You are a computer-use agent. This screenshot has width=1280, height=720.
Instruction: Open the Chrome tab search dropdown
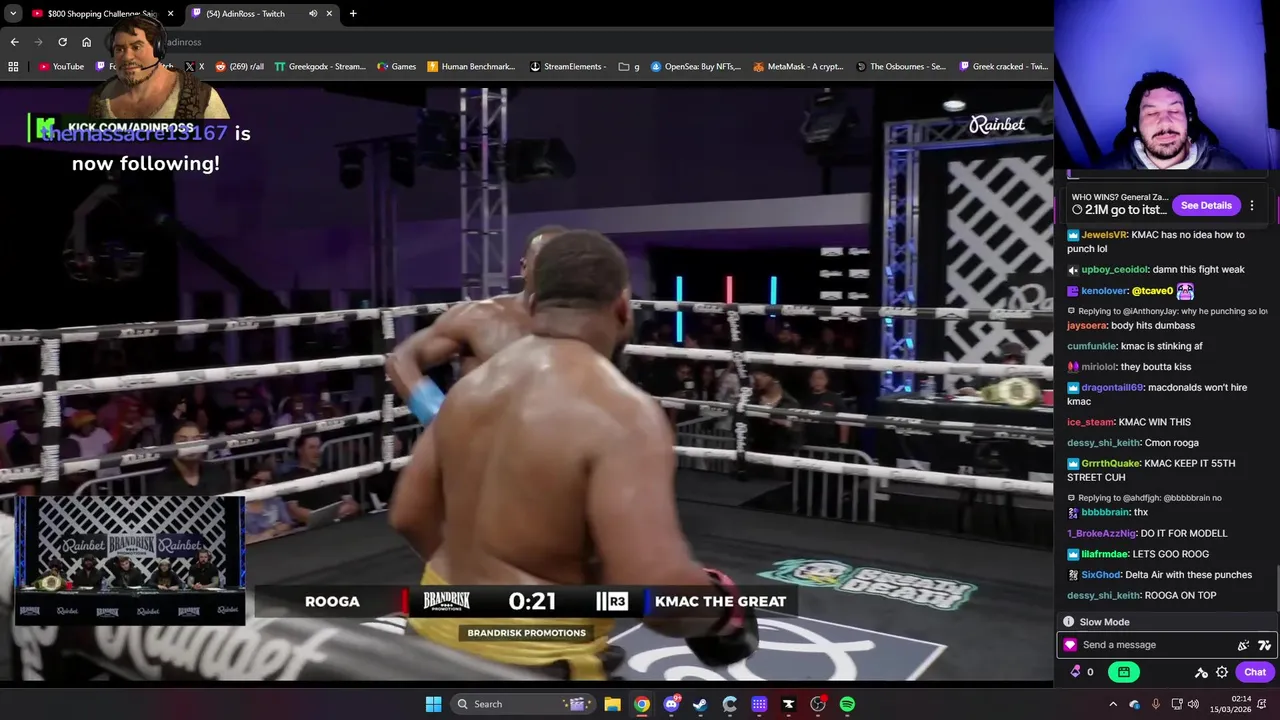pos(13,13)
